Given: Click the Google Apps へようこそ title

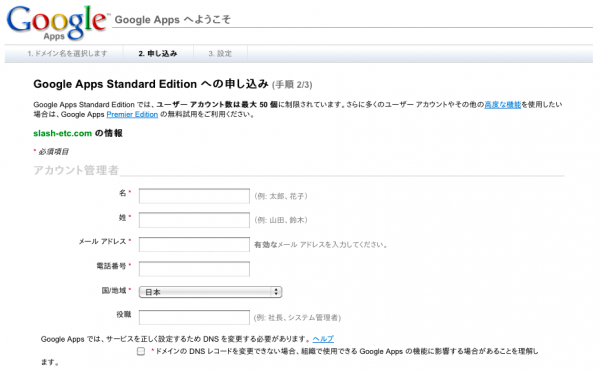Looking at the screenshot, I should (x=173, y=20).
